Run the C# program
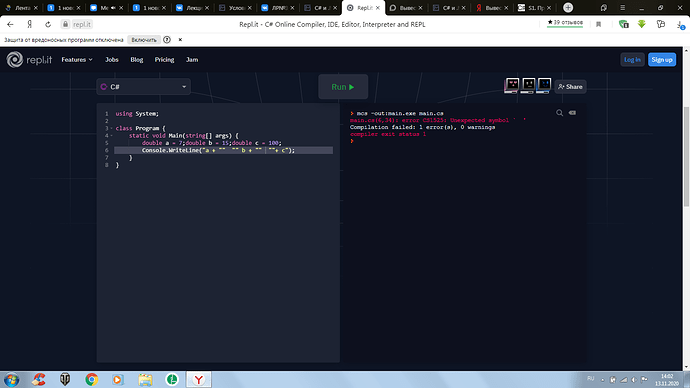Viewport: 690px width, 388px height. [x=343, y=87]
